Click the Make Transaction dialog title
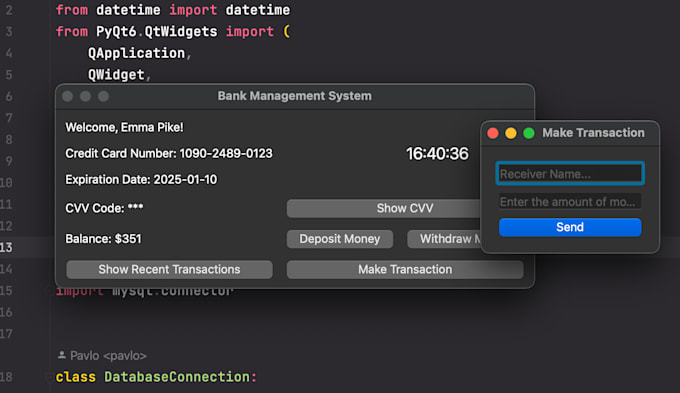Image resolution: width=680 pixels, height=393 pixels. click(x=593, y=133)
